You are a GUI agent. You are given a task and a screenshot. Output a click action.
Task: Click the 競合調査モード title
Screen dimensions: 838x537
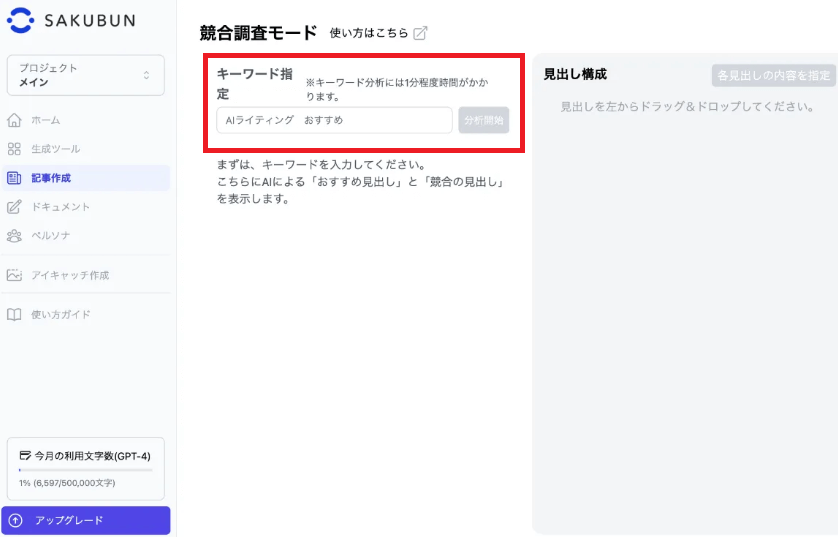pyautogui.click(x=259, y=33)
